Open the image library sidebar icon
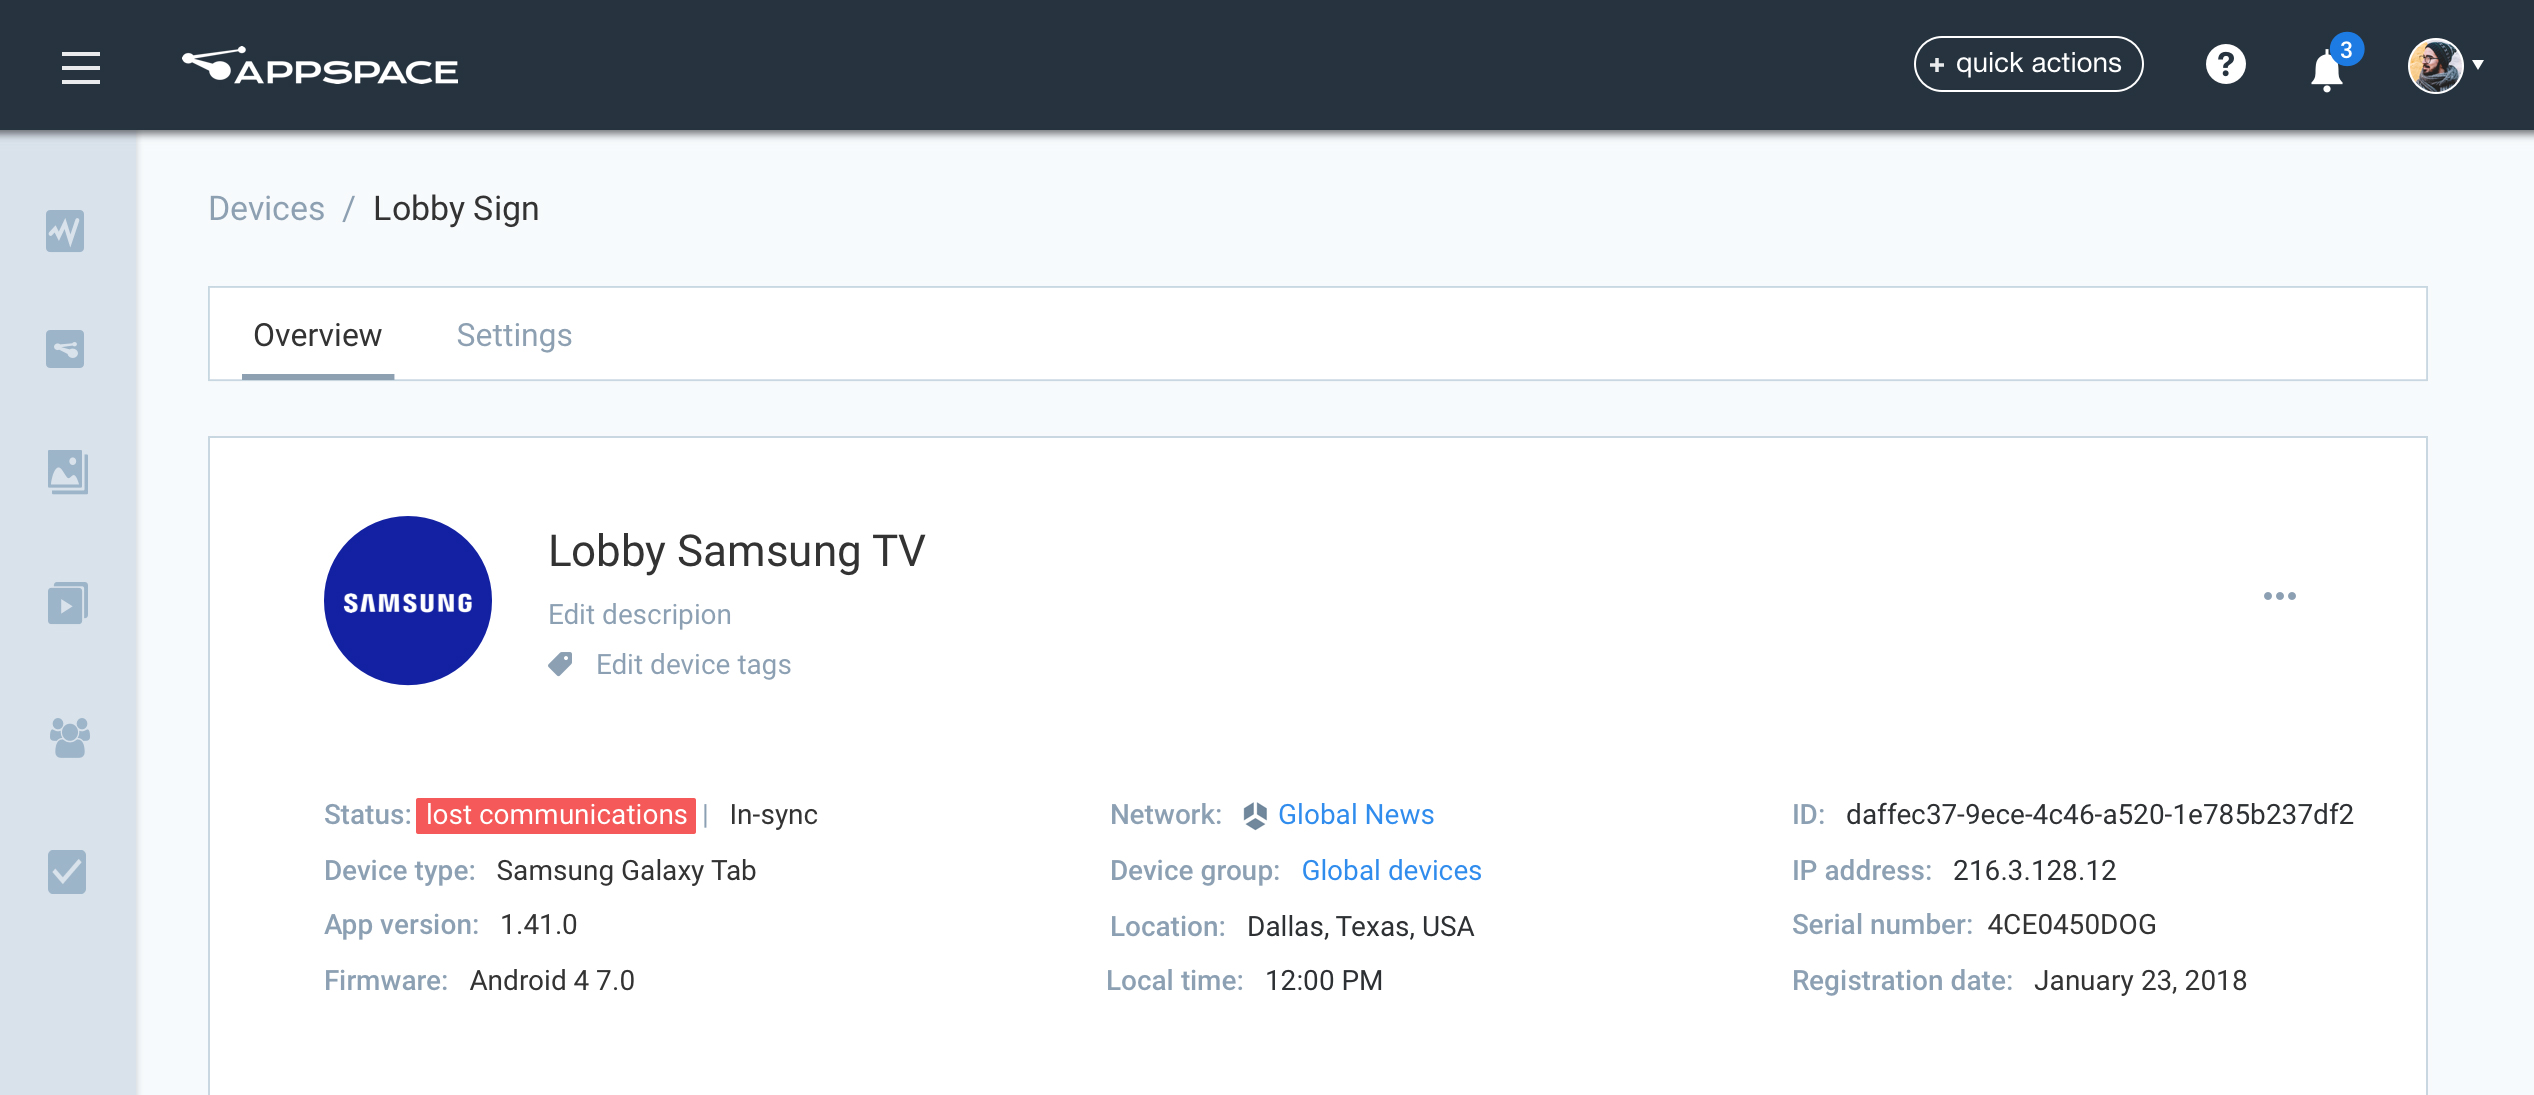The image size is (2534, 1095). point(67,472)
